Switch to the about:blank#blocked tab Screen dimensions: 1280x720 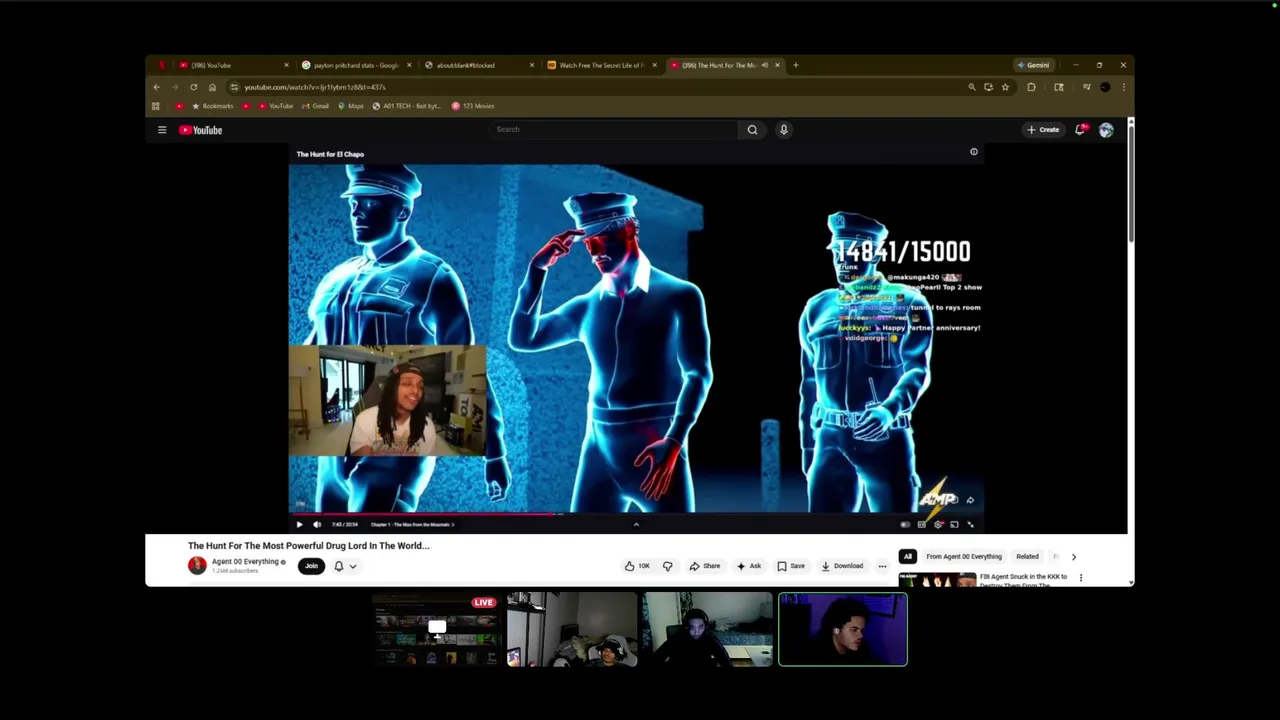pyautogui.click(x=478, y=65)
